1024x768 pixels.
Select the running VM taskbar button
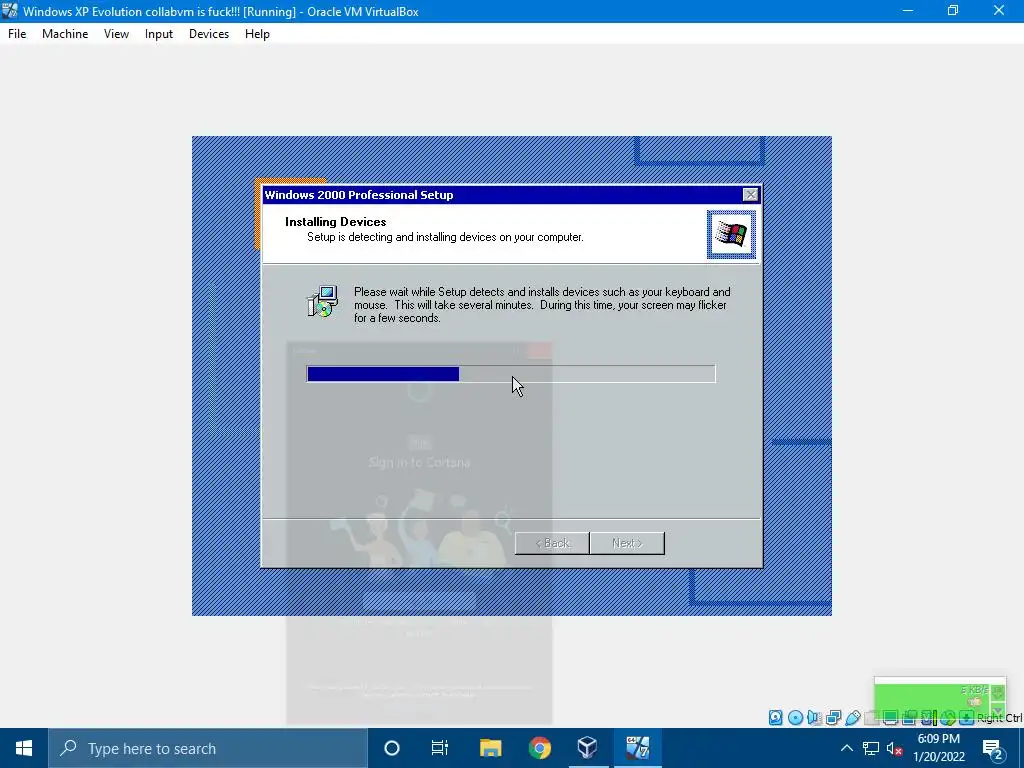pyautogui.click(x=637, y=748)
